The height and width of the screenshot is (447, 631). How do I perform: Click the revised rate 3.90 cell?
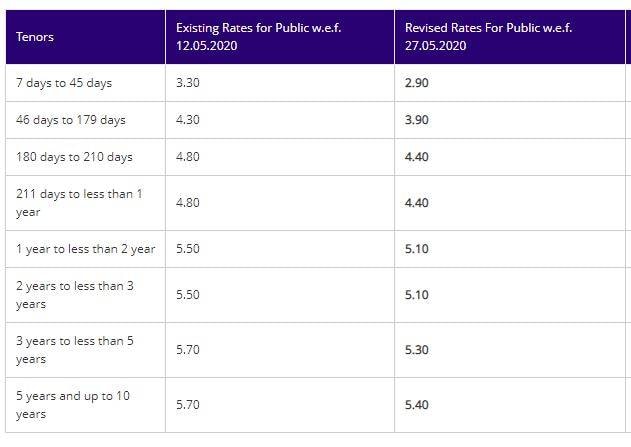[x=417, y=120]
